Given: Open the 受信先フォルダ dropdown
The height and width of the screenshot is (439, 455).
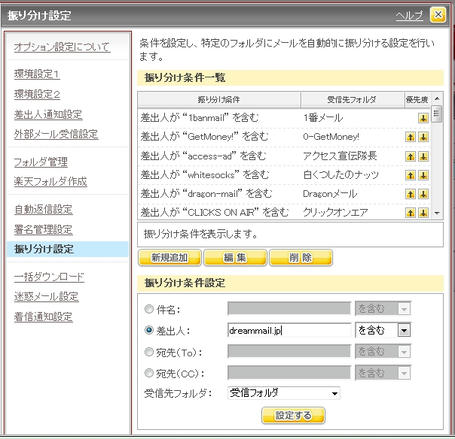Looking at the screenshot, I should coord(284,393).
